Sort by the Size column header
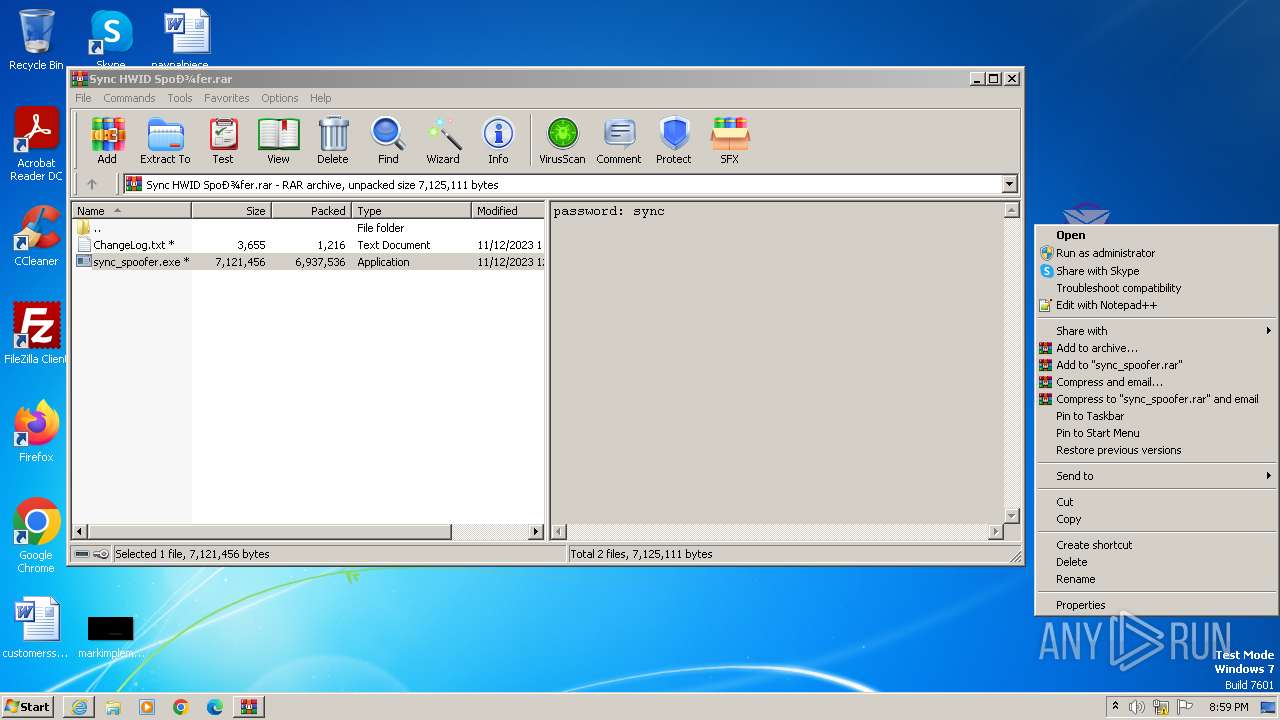The height and width of the screenshot is (720, 1280). tap(231, 211)
